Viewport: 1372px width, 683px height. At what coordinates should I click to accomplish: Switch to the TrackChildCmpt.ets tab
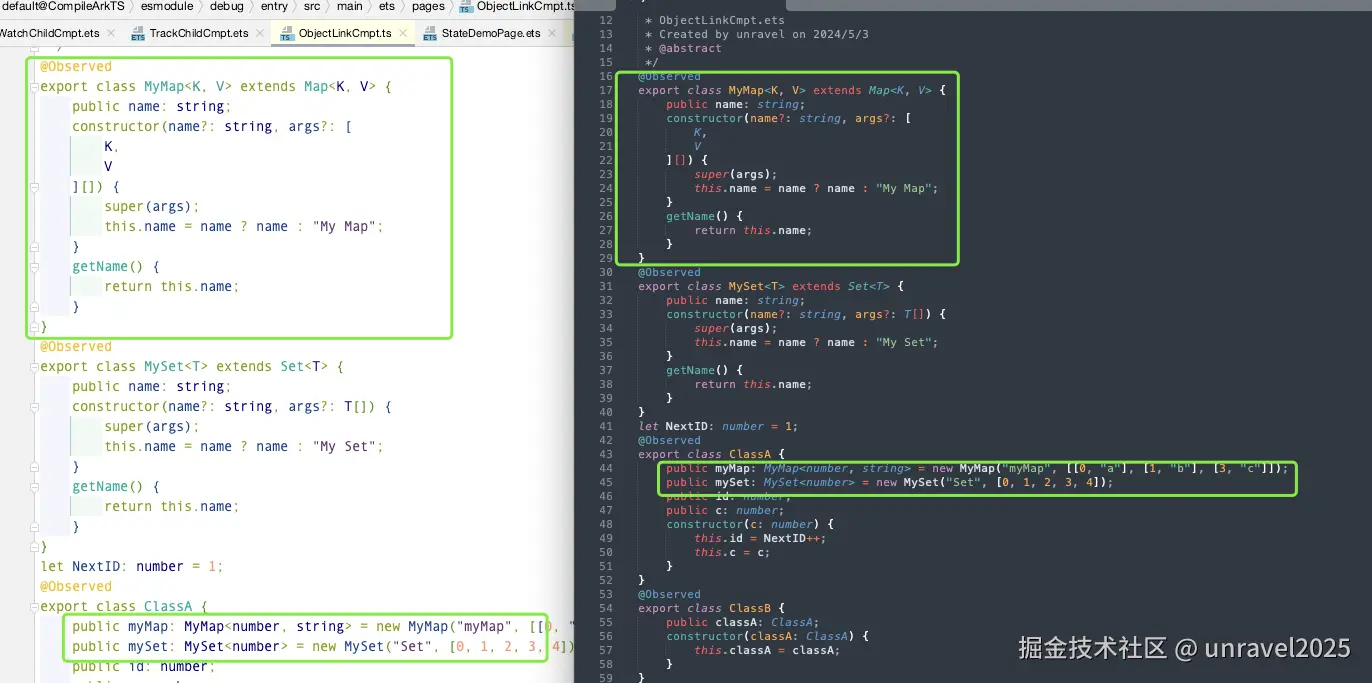199,33
